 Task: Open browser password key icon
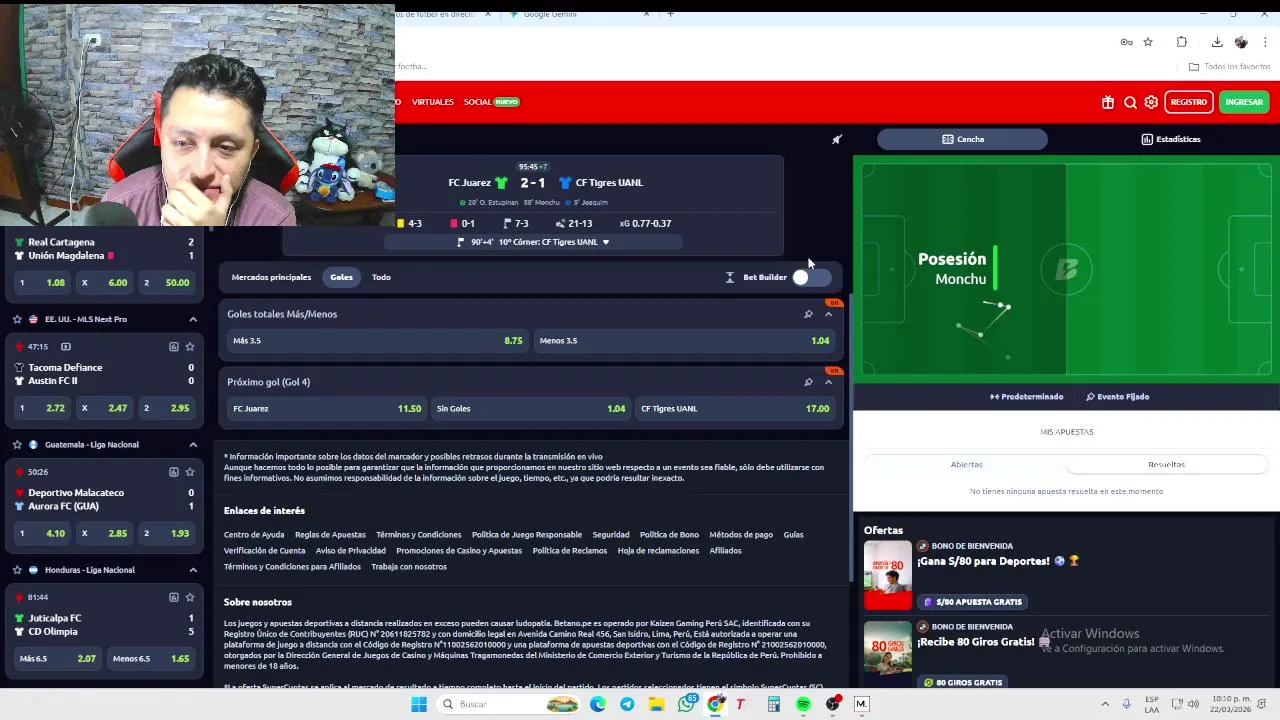[1126, 42]
